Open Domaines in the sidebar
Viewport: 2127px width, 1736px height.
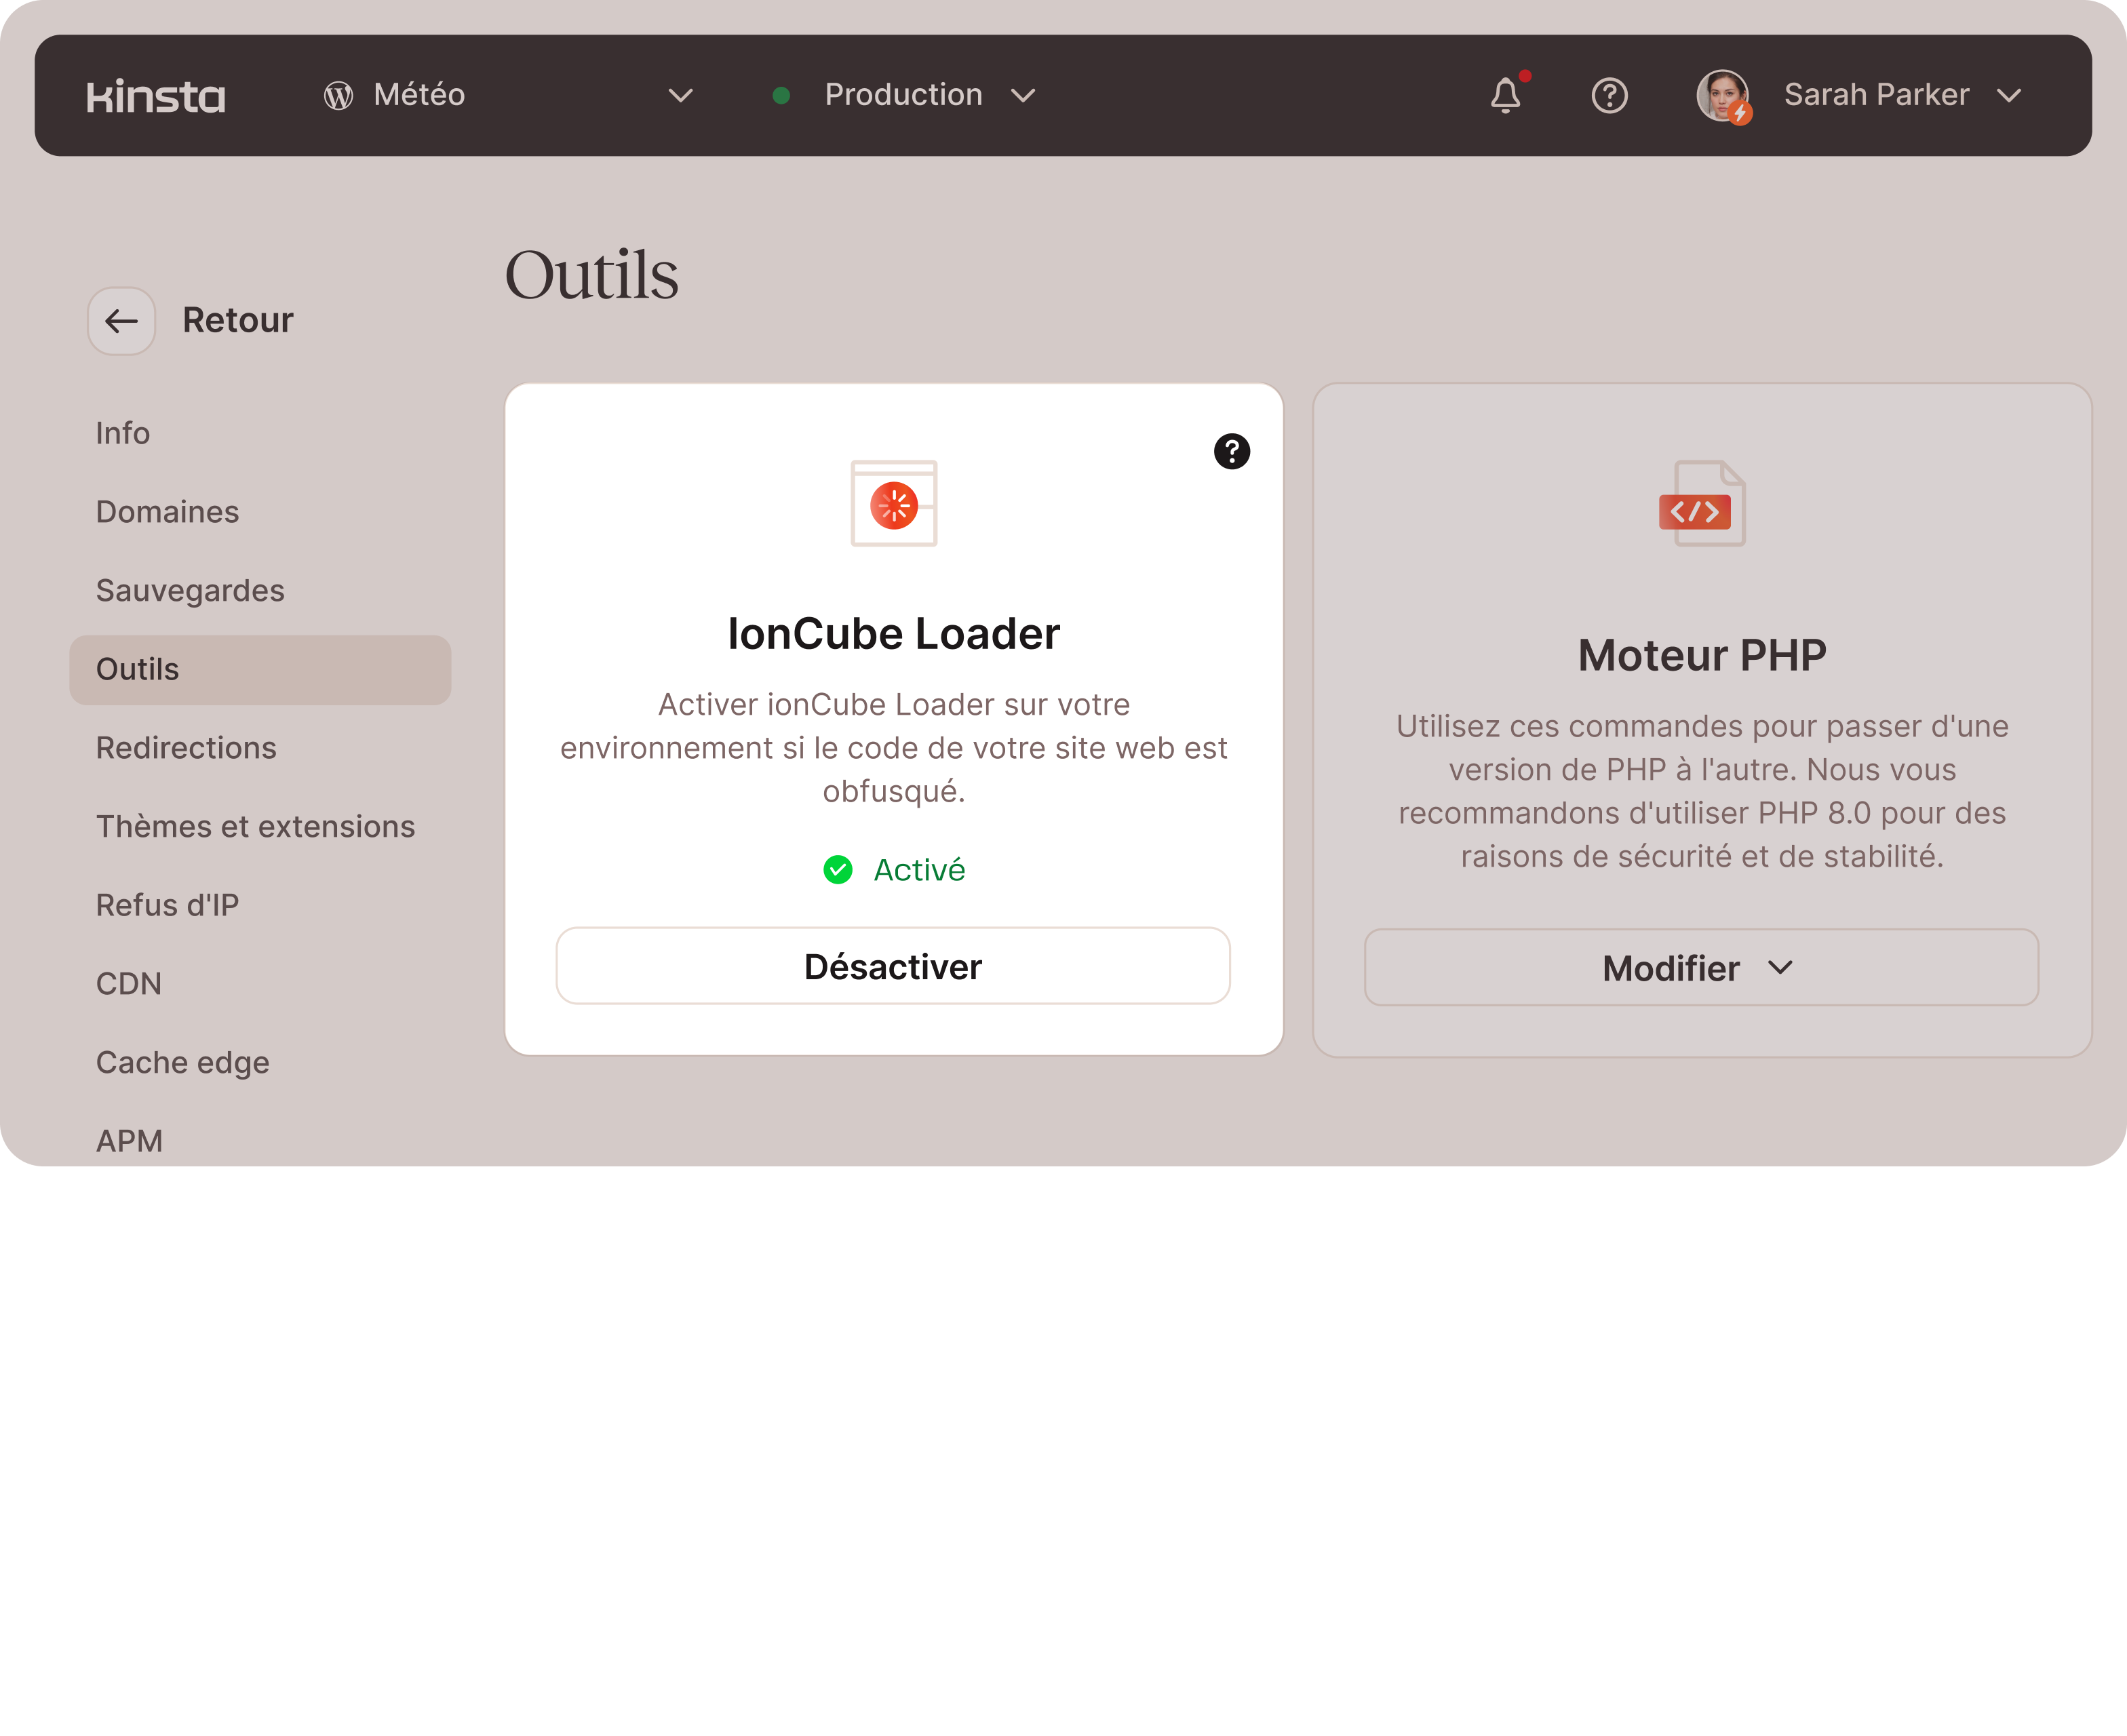click(x=167, y=512)
